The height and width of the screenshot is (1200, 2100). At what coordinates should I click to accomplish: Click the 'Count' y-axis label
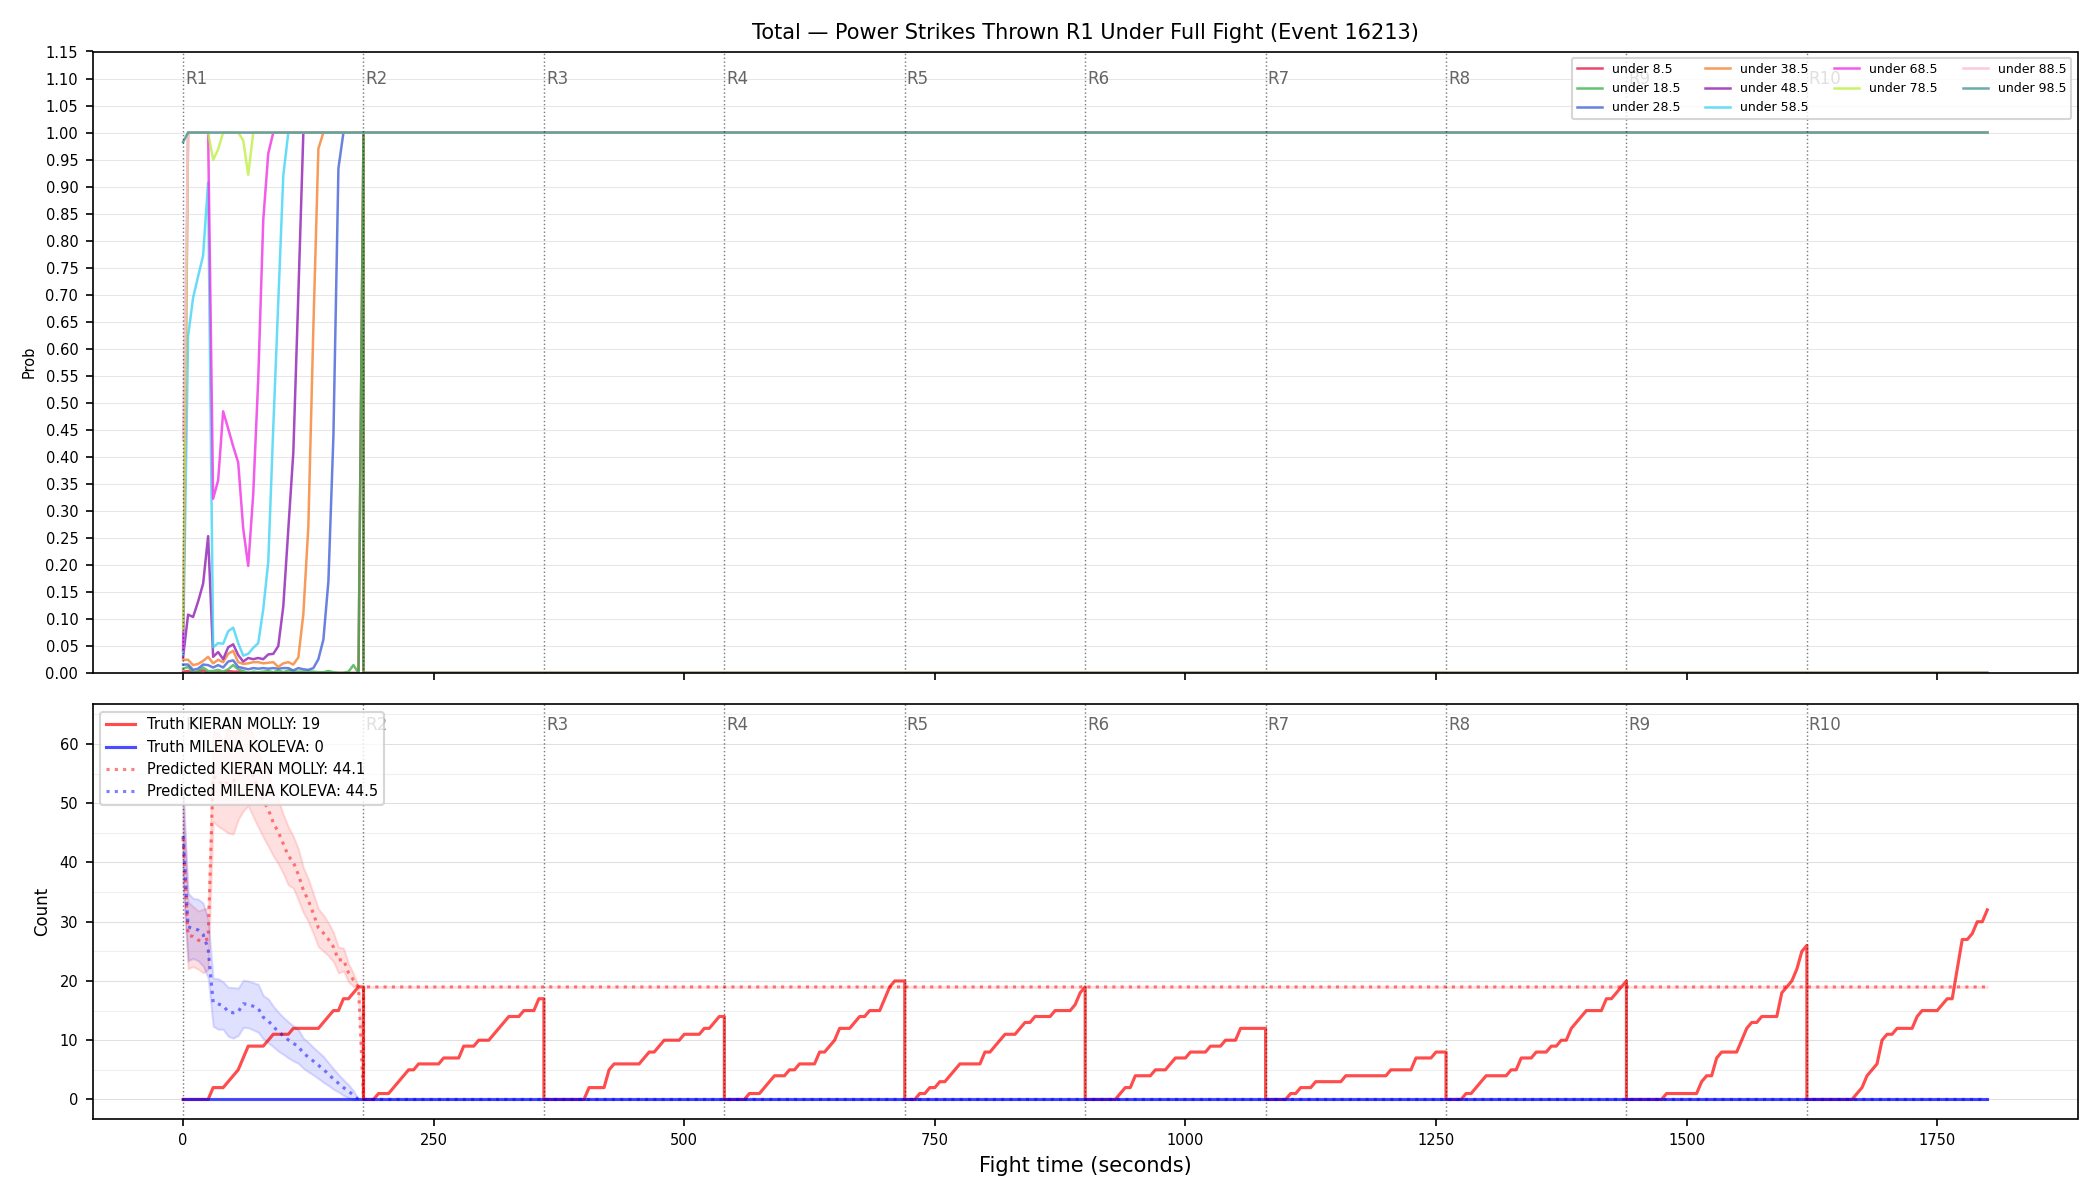coord(41,912)
